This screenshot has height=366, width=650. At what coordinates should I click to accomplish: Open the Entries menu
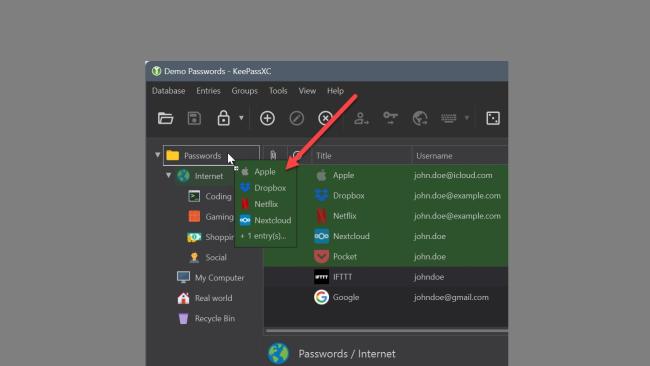tap(208, 91)
